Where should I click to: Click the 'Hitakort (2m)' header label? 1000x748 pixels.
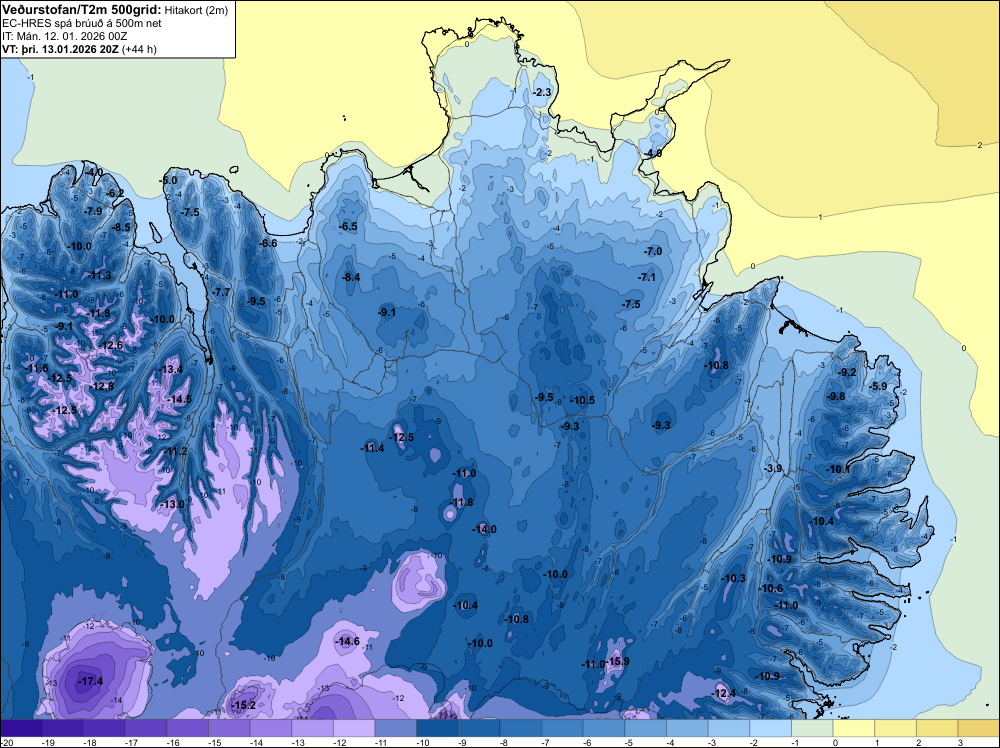[196, 10]
